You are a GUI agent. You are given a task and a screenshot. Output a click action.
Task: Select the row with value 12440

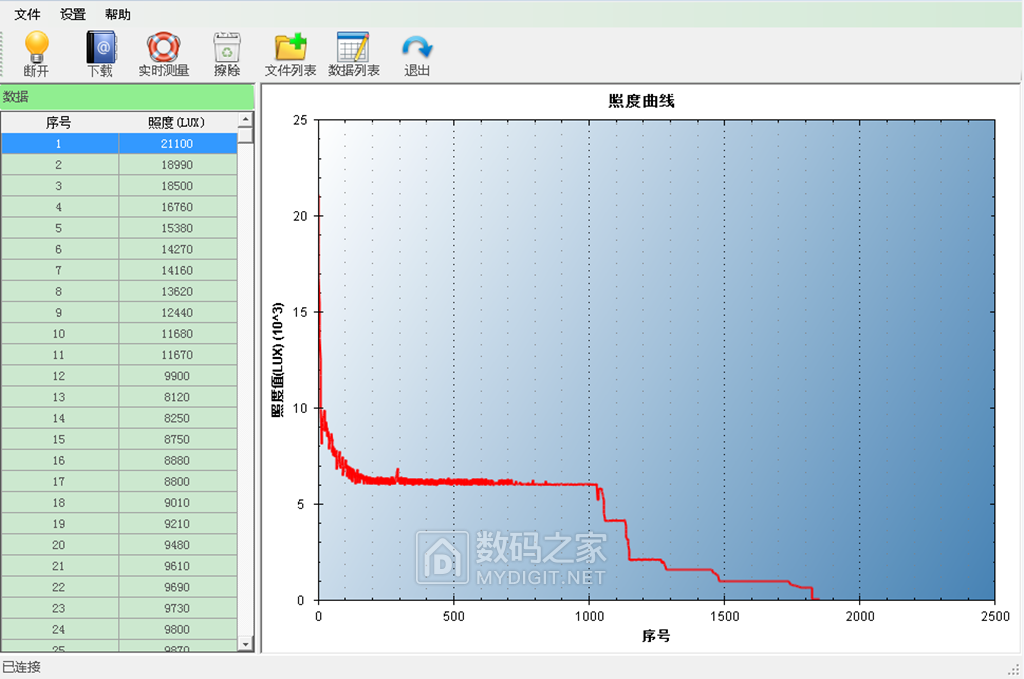coord(119,313)
